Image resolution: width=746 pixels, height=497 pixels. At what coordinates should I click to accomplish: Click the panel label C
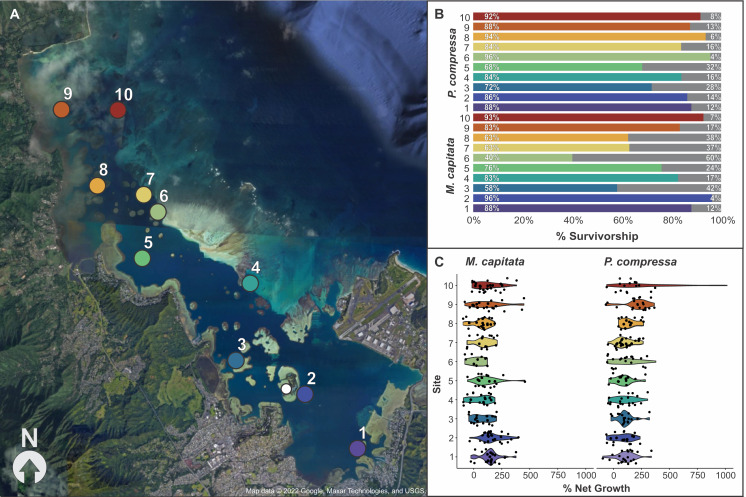coord(440,262)
